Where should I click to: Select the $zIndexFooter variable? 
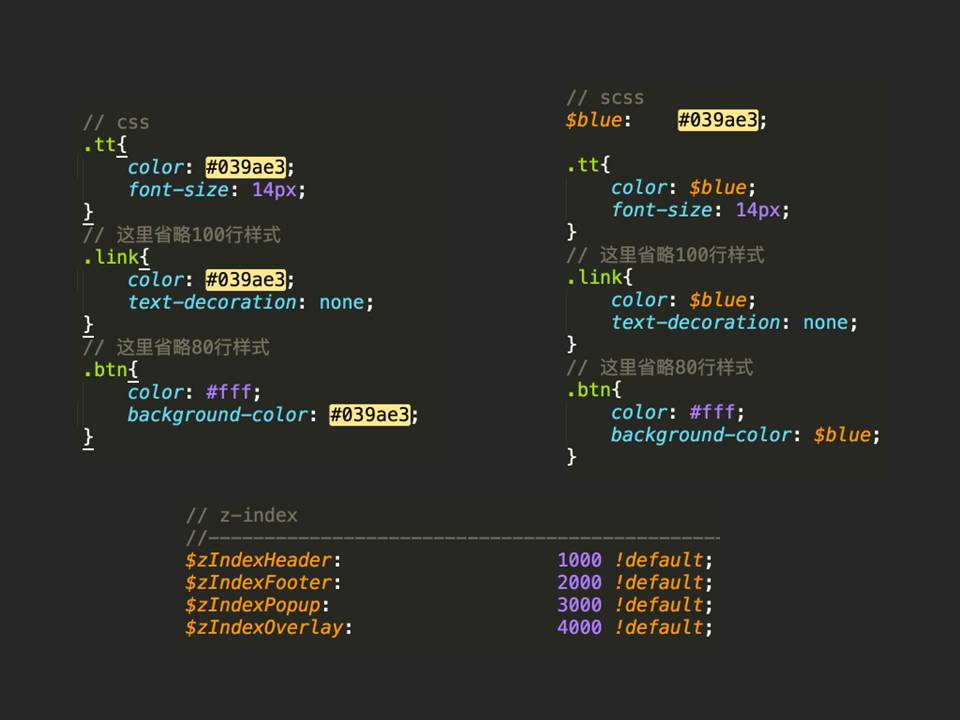point(258,582)
